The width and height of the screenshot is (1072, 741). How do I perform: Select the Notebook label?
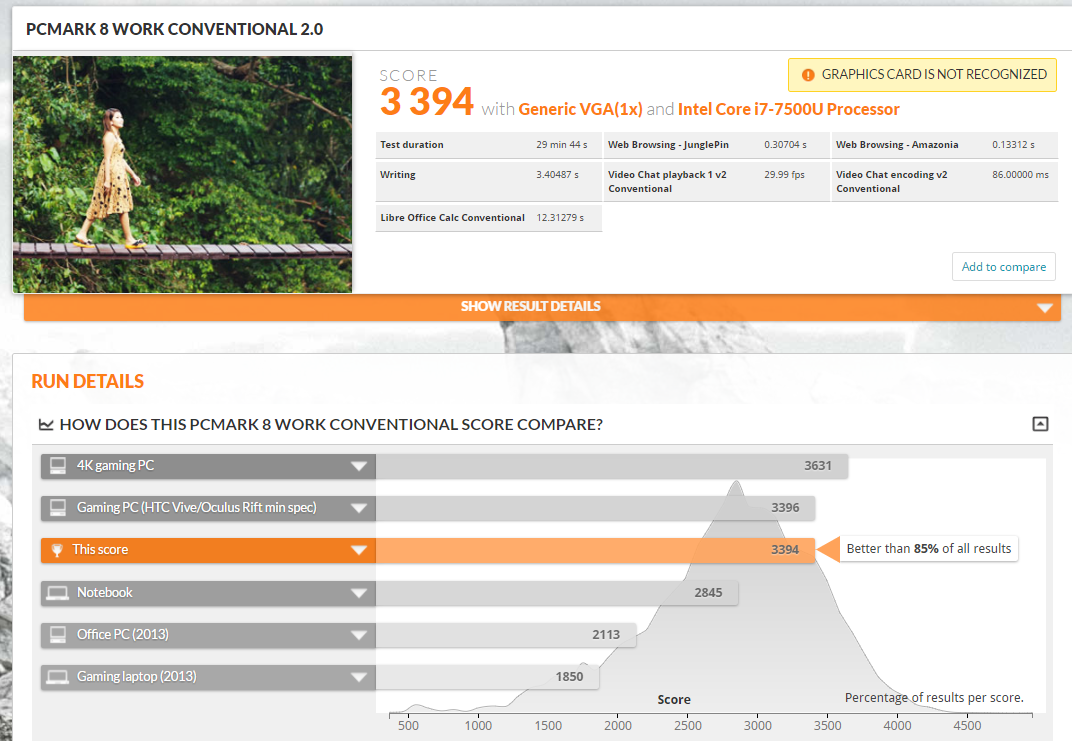point(105,593)
